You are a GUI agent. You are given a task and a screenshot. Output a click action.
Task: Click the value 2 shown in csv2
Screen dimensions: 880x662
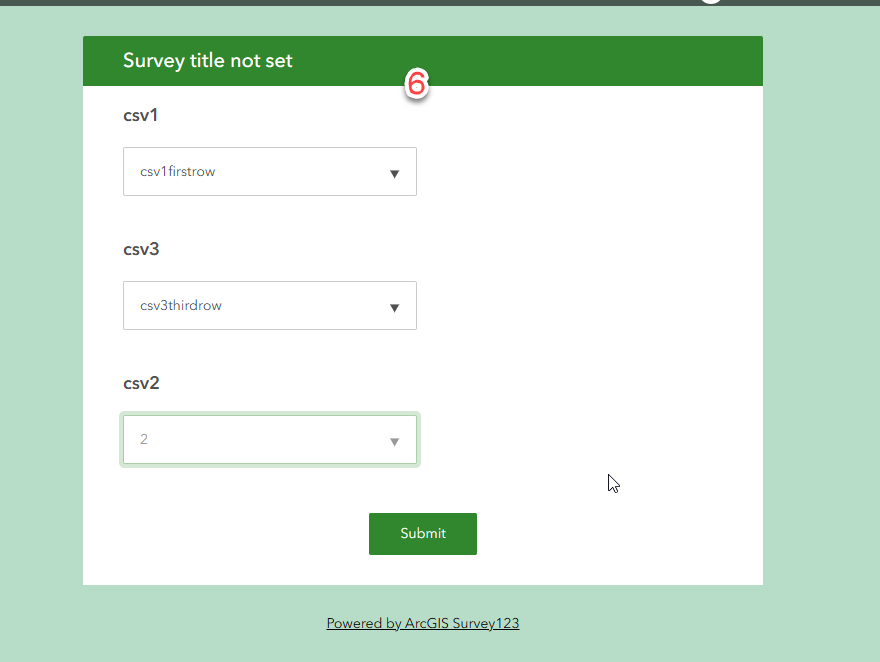(143, 439)
